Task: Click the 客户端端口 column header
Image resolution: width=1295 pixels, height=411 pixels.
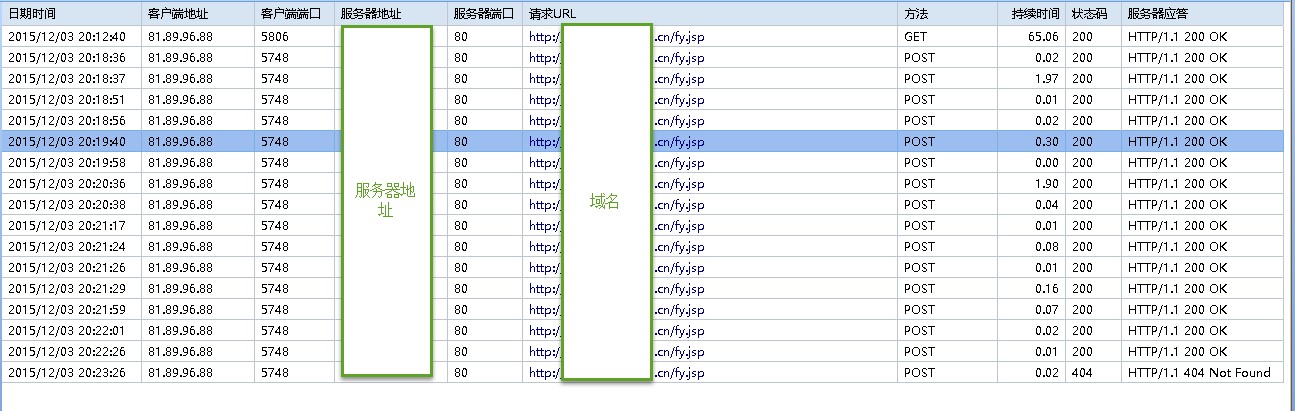Action: 294,14
